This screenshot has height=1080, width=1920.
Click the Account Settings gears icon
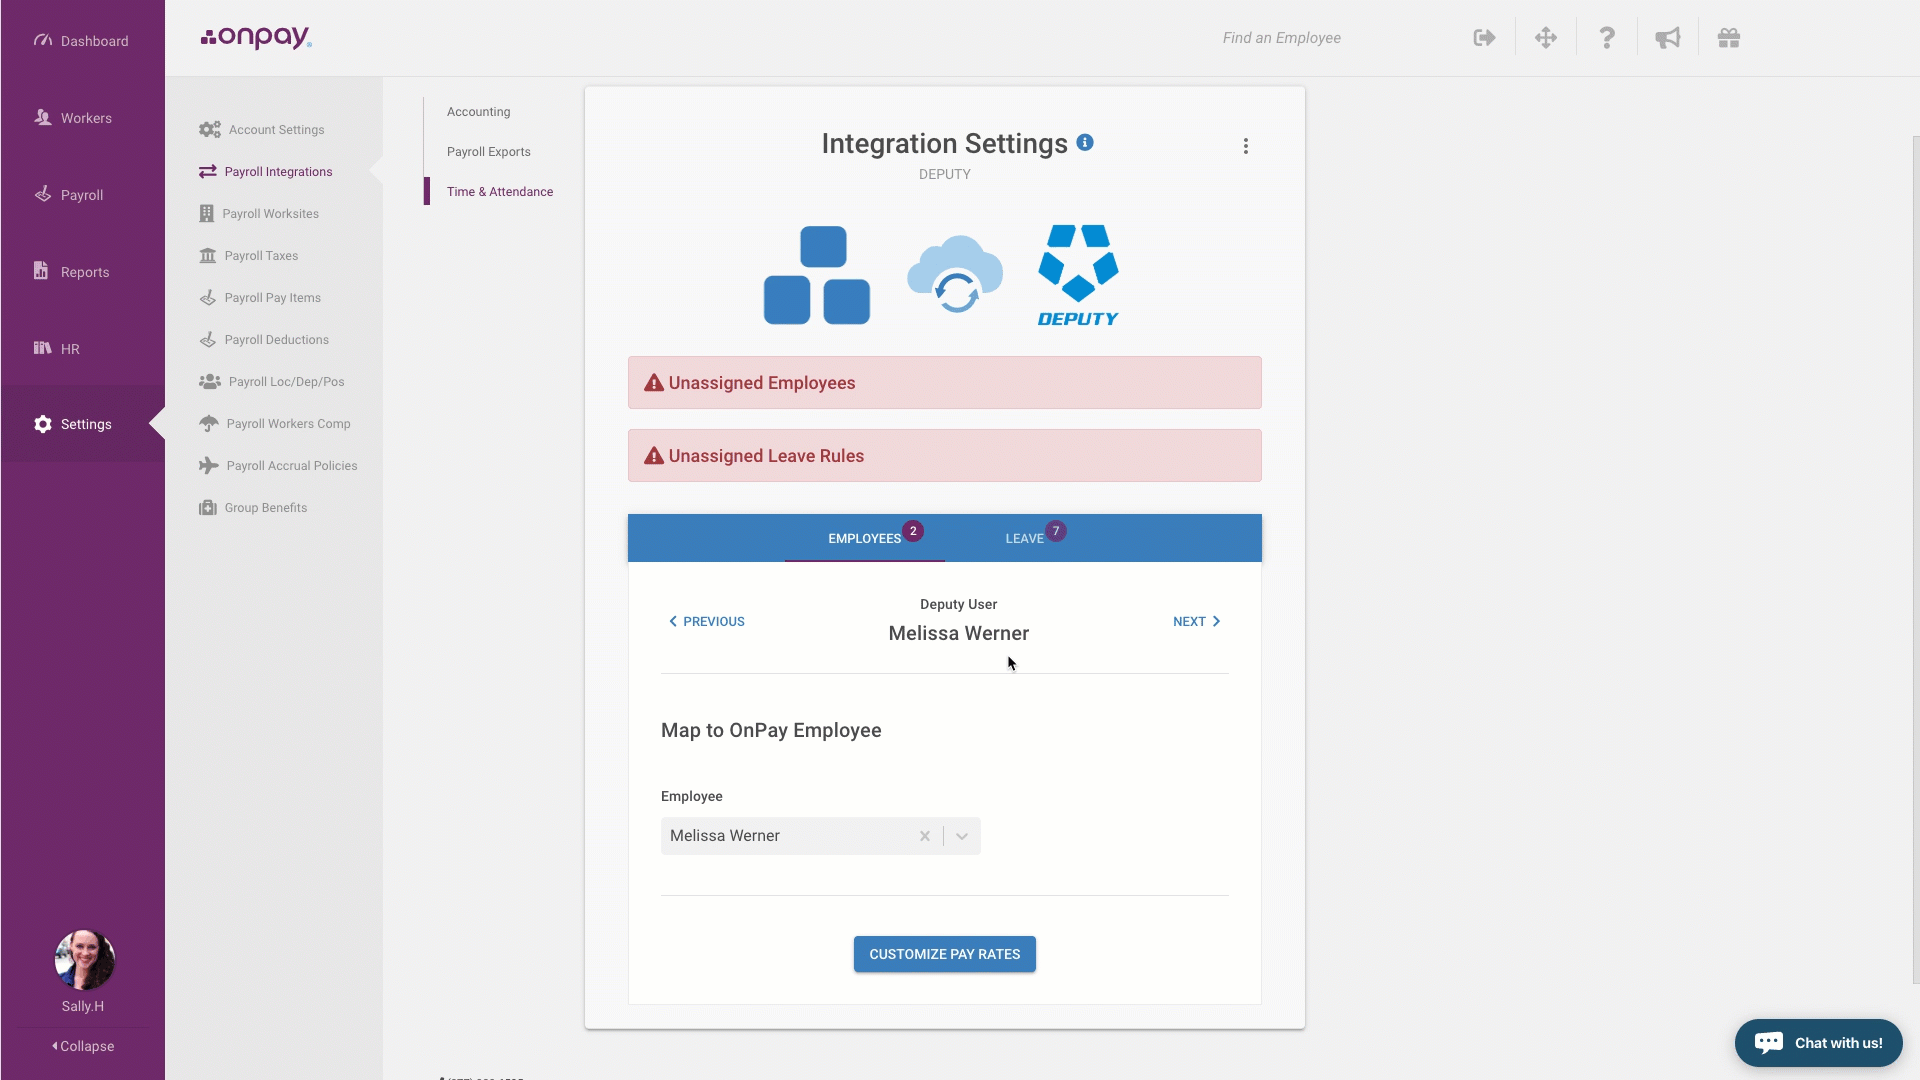tap(209, 130)
